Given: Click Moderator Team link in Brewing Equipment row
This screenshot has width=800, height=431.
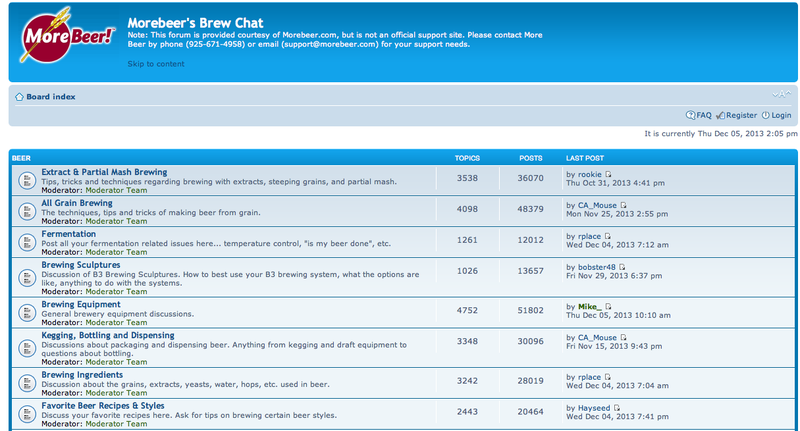Looking at the screenshot, I should click(116, 322).
